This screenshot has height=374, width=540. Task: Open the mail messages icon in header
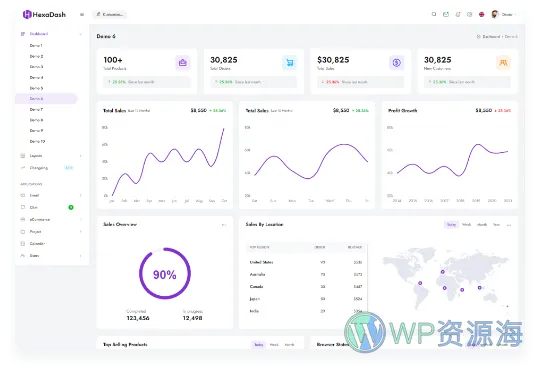[446, 14]
